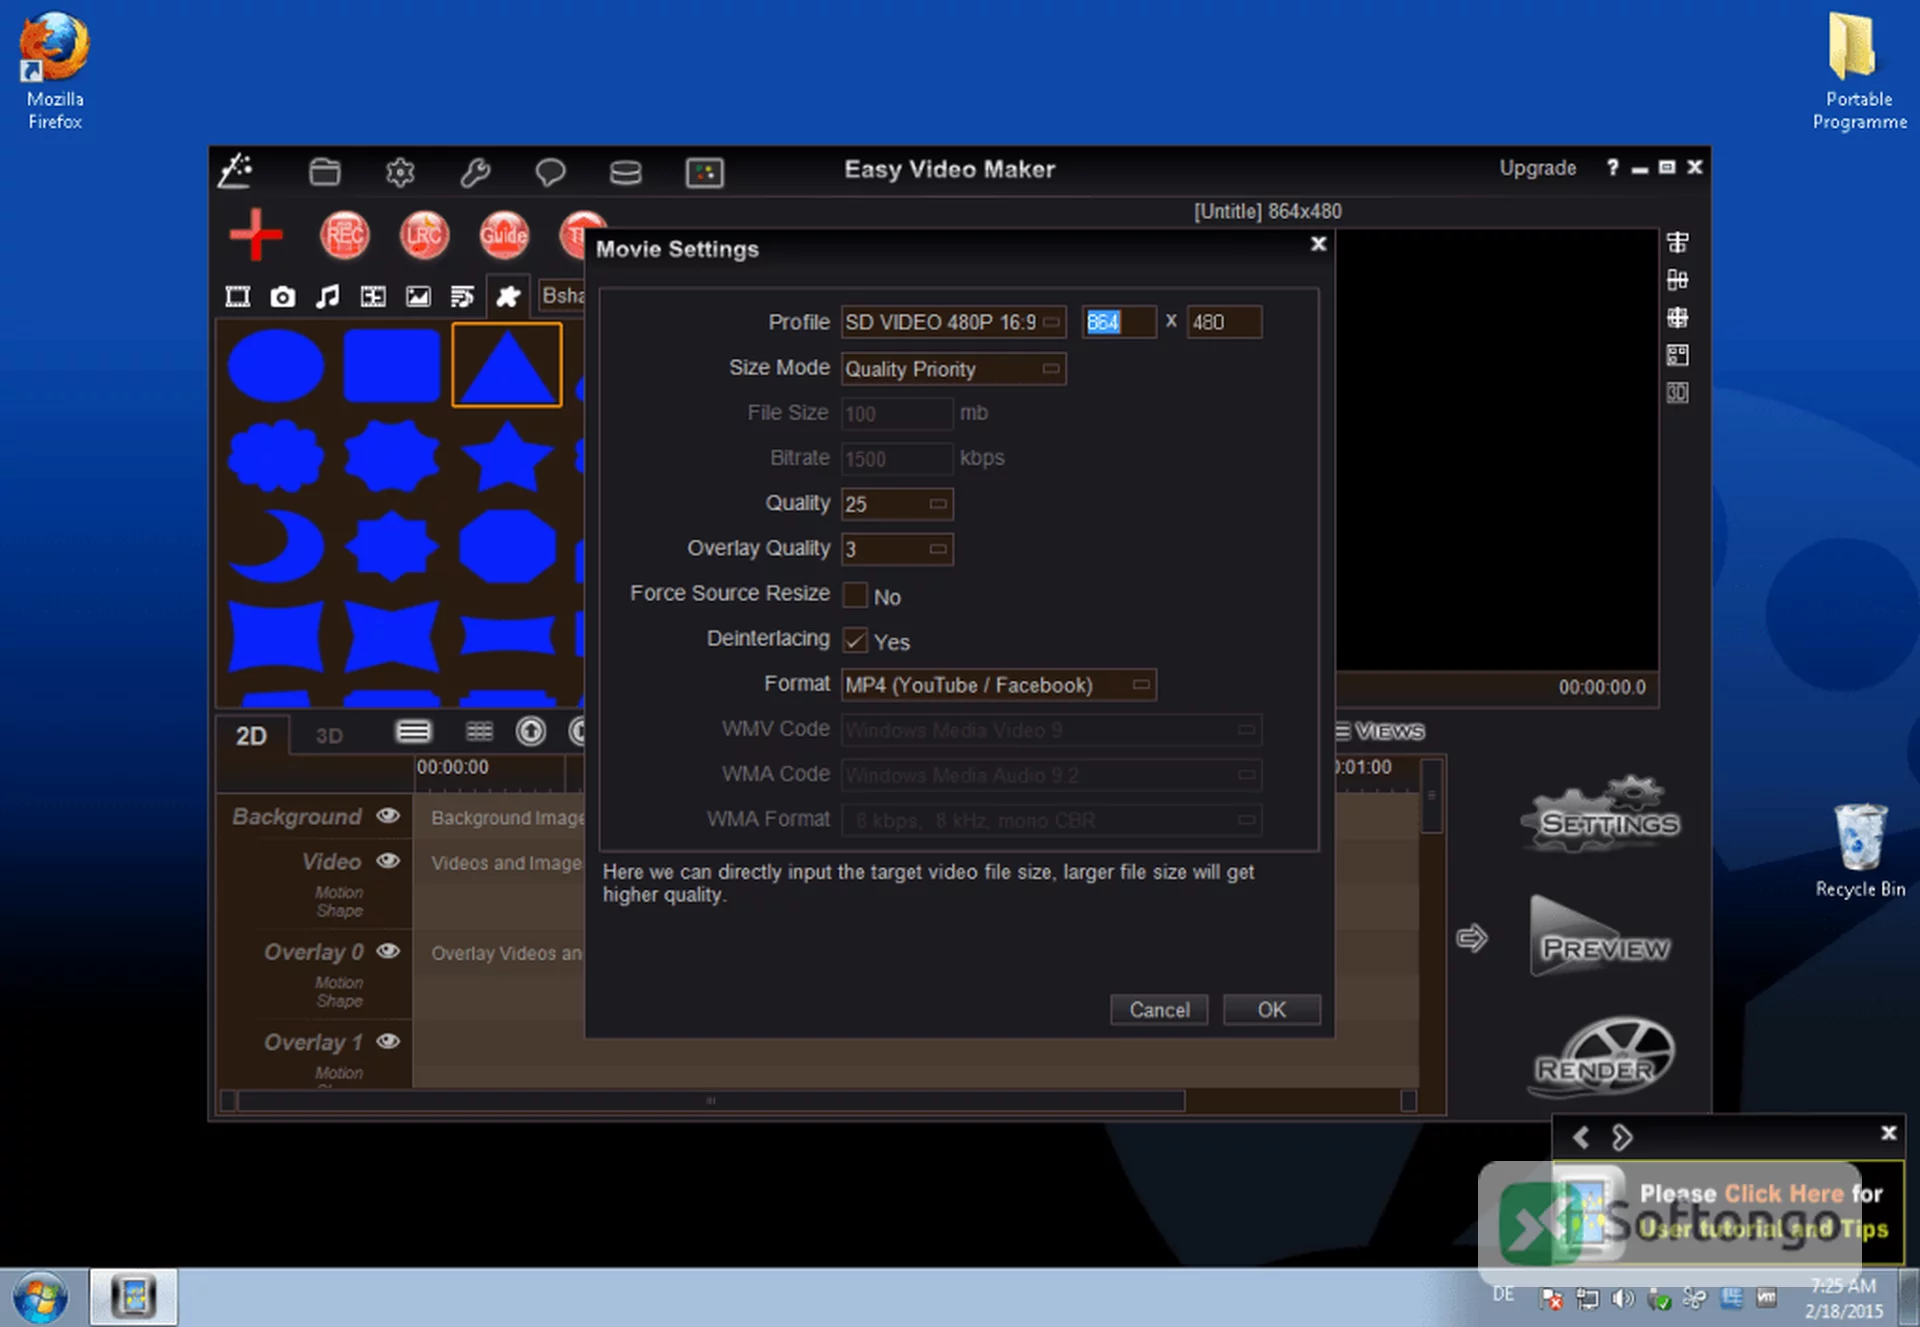
Task: Open the Quality dropdown
Action: (897, 504)
